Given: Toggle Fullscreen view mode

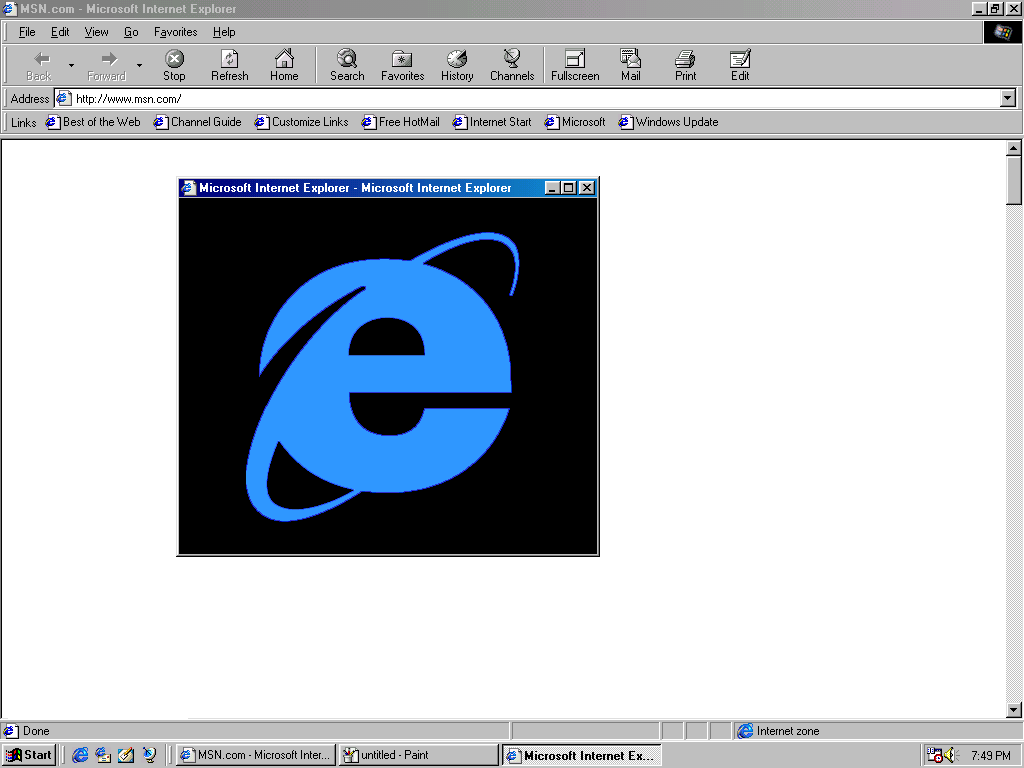Looking at the screenshot, I should tap(575, 65).
